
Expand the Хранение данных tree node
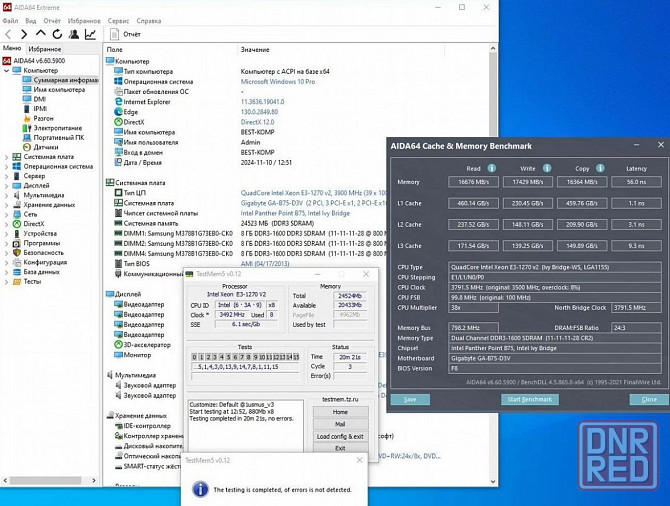tap(6, 205)
